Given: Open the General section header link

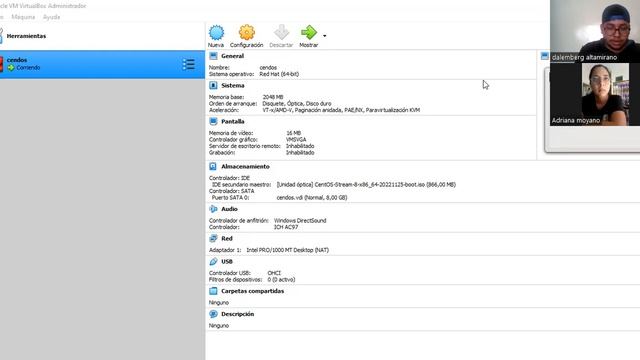Looking at the screenshot, I should pyautogui.click(x=232, y=56).
